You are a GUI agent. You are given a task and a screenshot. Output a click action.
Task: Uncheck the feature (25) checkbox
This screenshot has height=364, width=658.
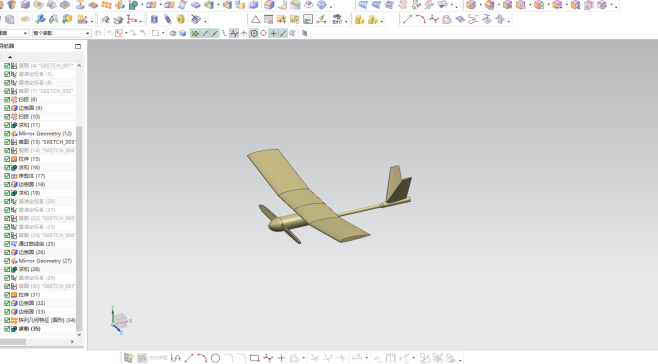7,244
